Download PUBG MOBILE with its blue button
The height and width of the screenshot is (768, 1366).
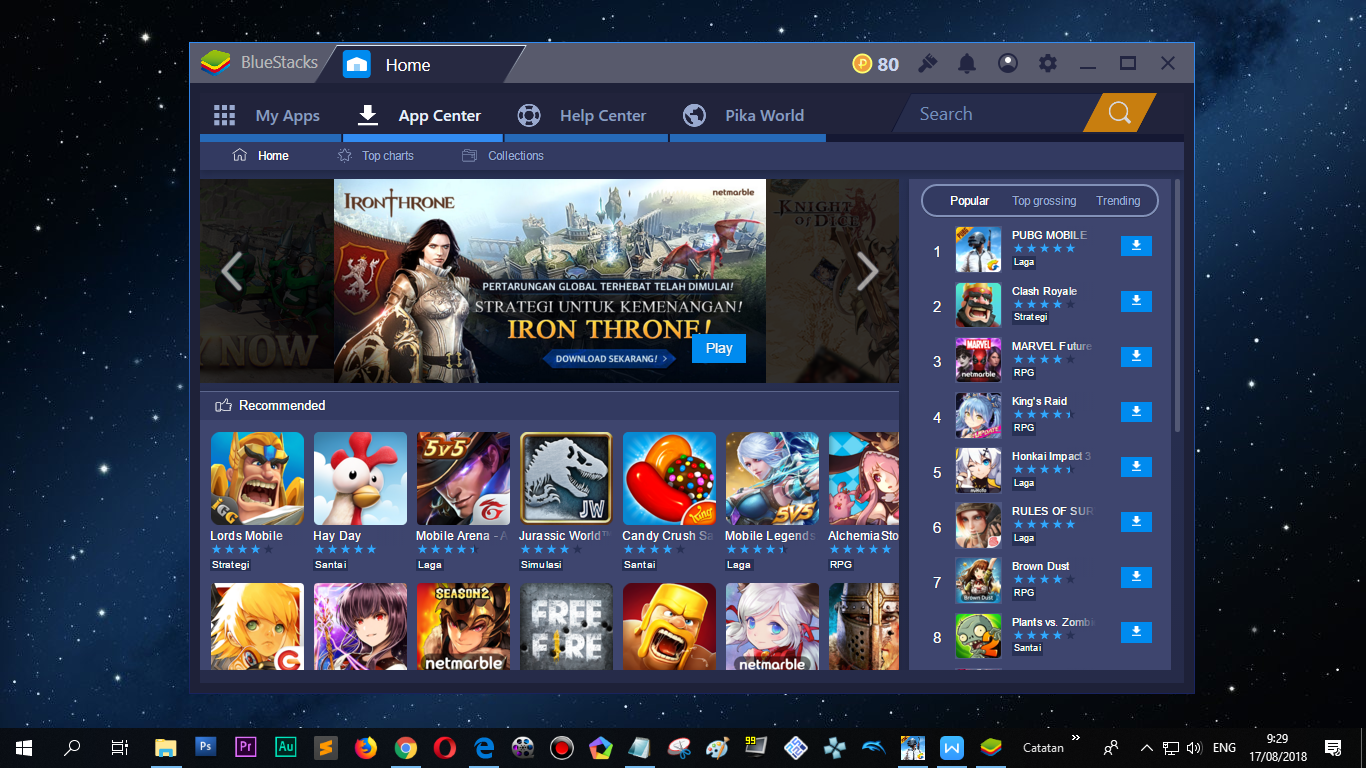1136,246
